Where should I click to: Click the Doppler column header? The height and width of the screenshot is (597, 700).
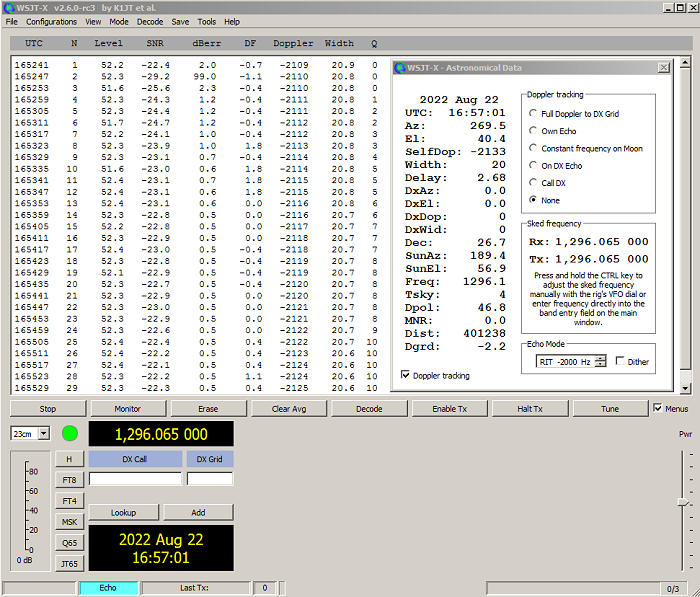click(293, 43)
